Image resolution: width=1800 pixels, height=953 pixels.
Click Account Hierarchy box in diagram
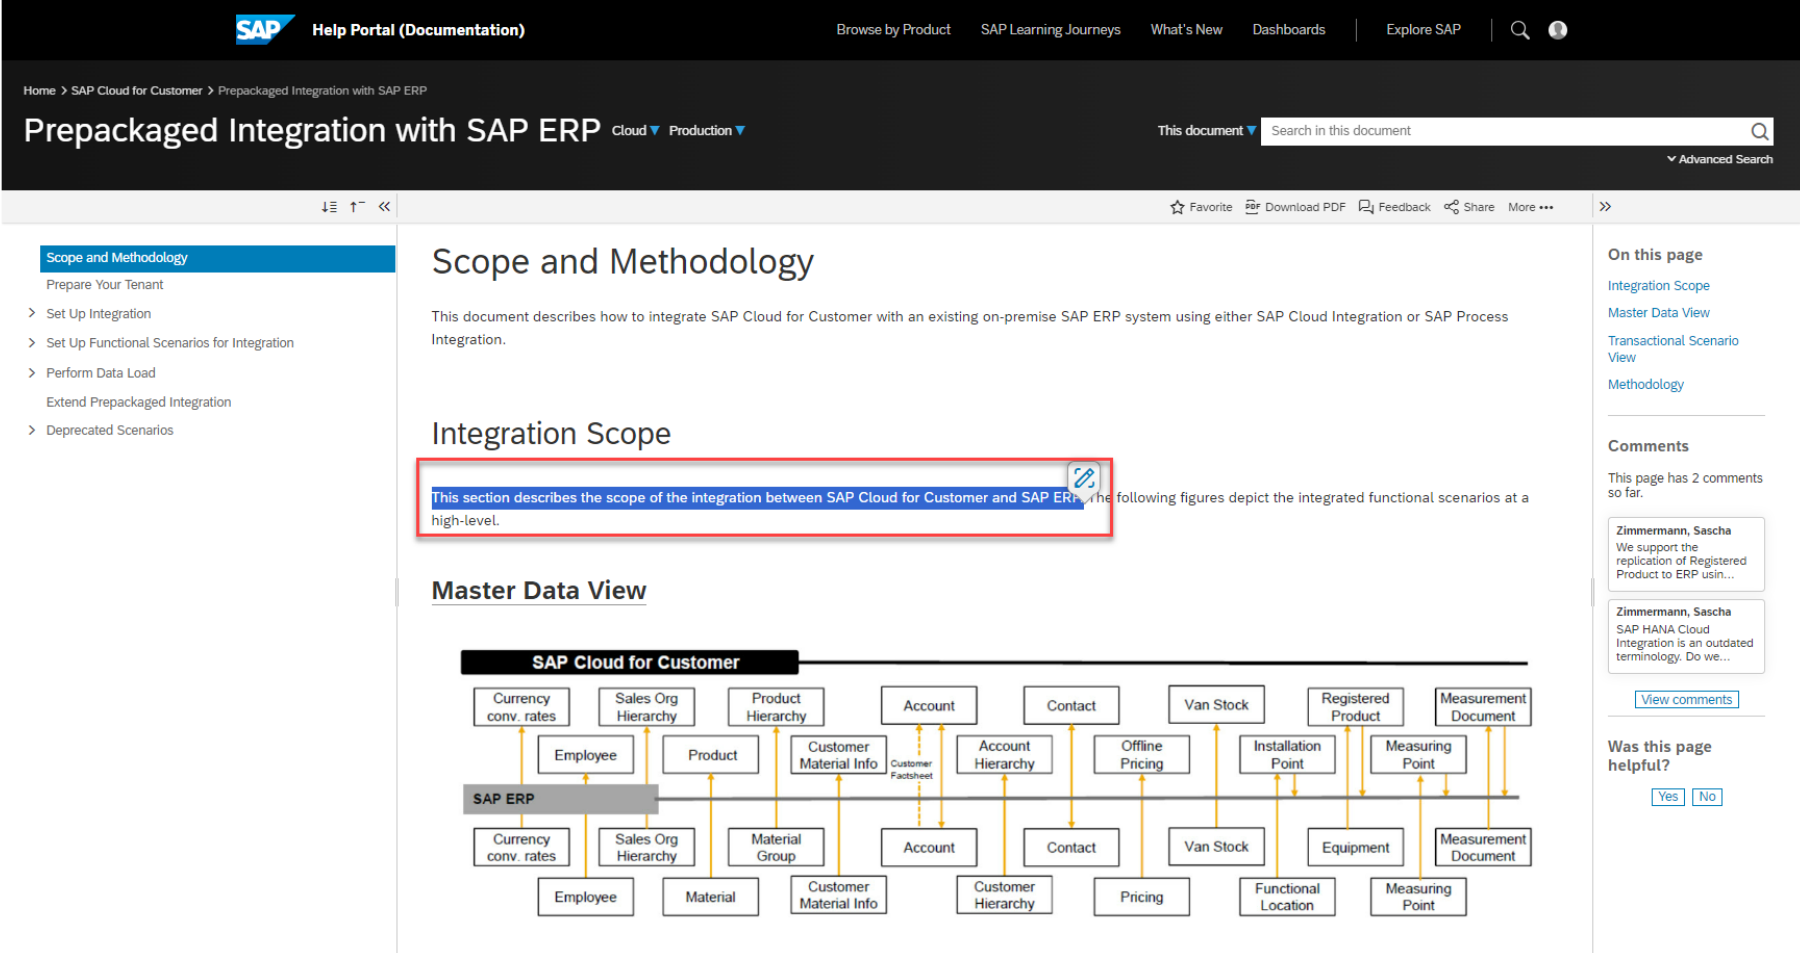[1004, 755]
